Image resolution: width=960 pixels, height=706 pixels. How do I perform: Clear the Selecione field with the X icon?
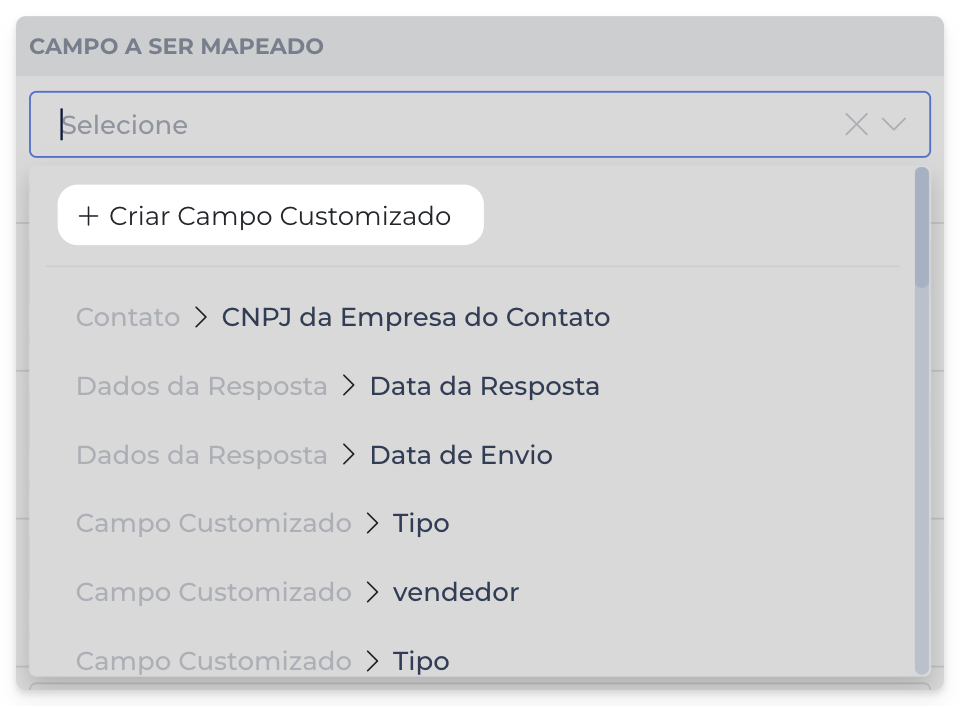click(856, 125)
